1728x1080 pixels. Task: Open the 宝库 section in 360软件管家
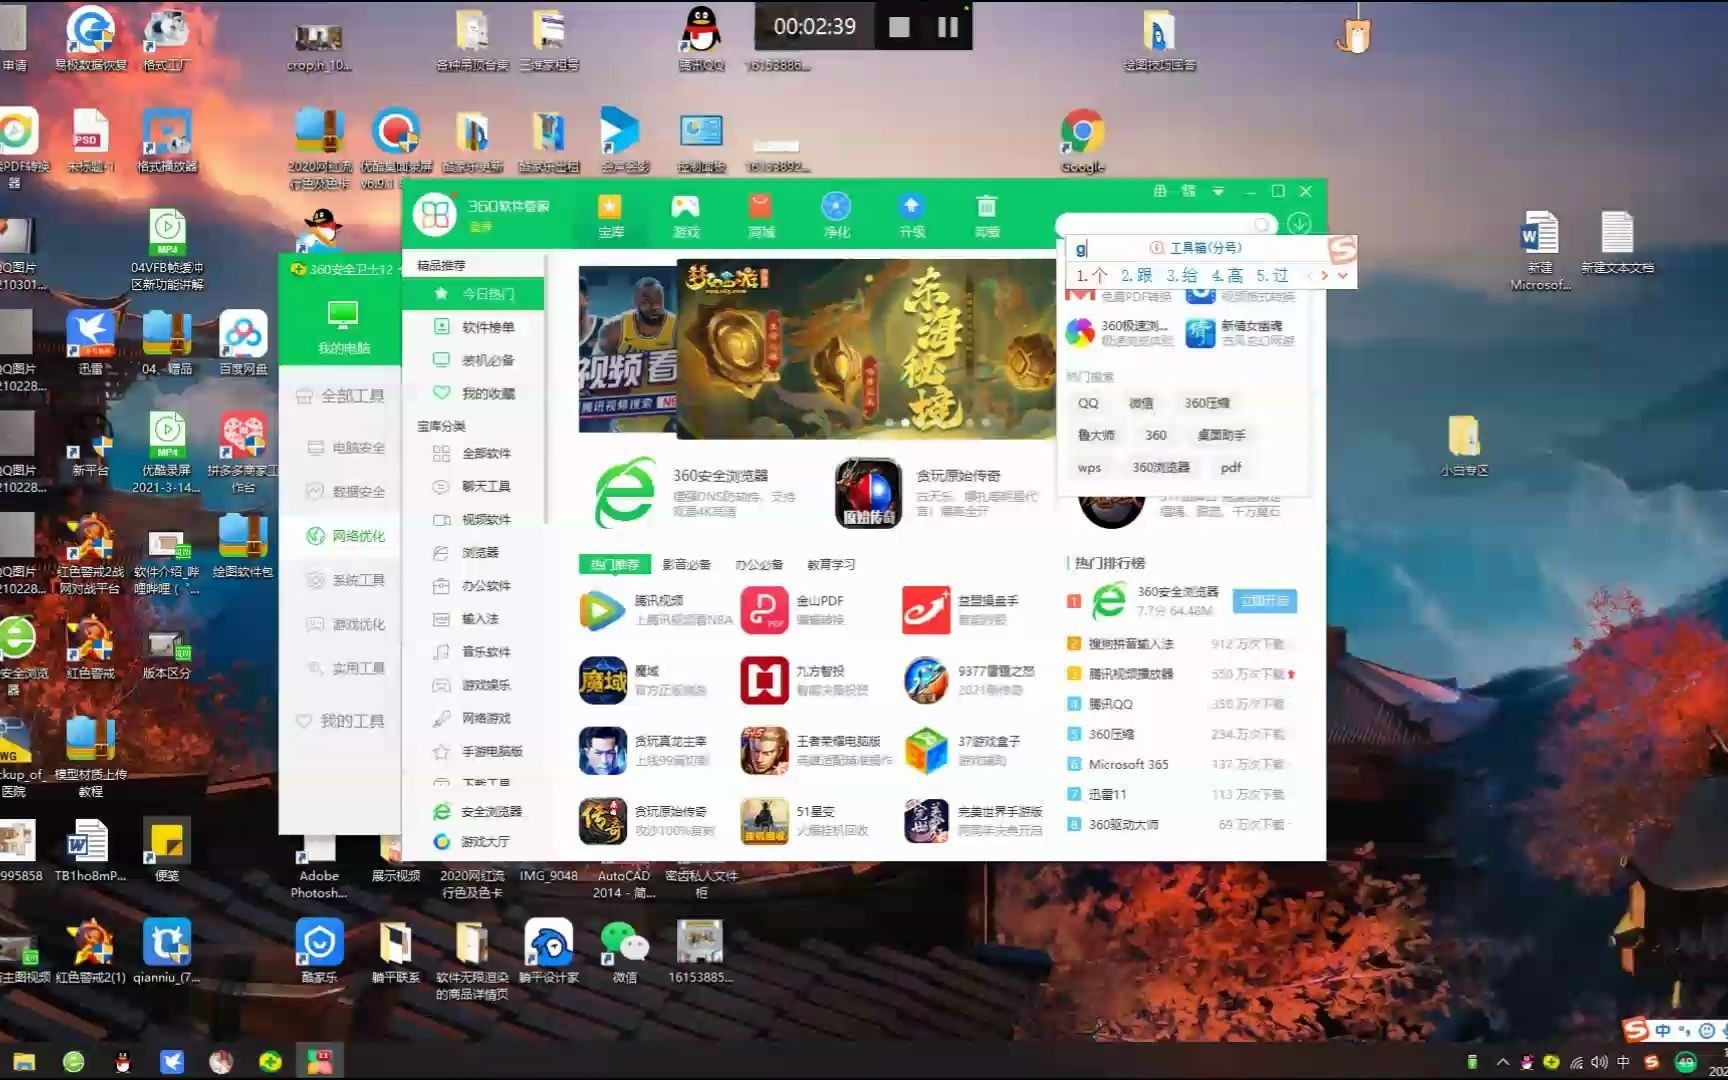[x=610, y=216]
